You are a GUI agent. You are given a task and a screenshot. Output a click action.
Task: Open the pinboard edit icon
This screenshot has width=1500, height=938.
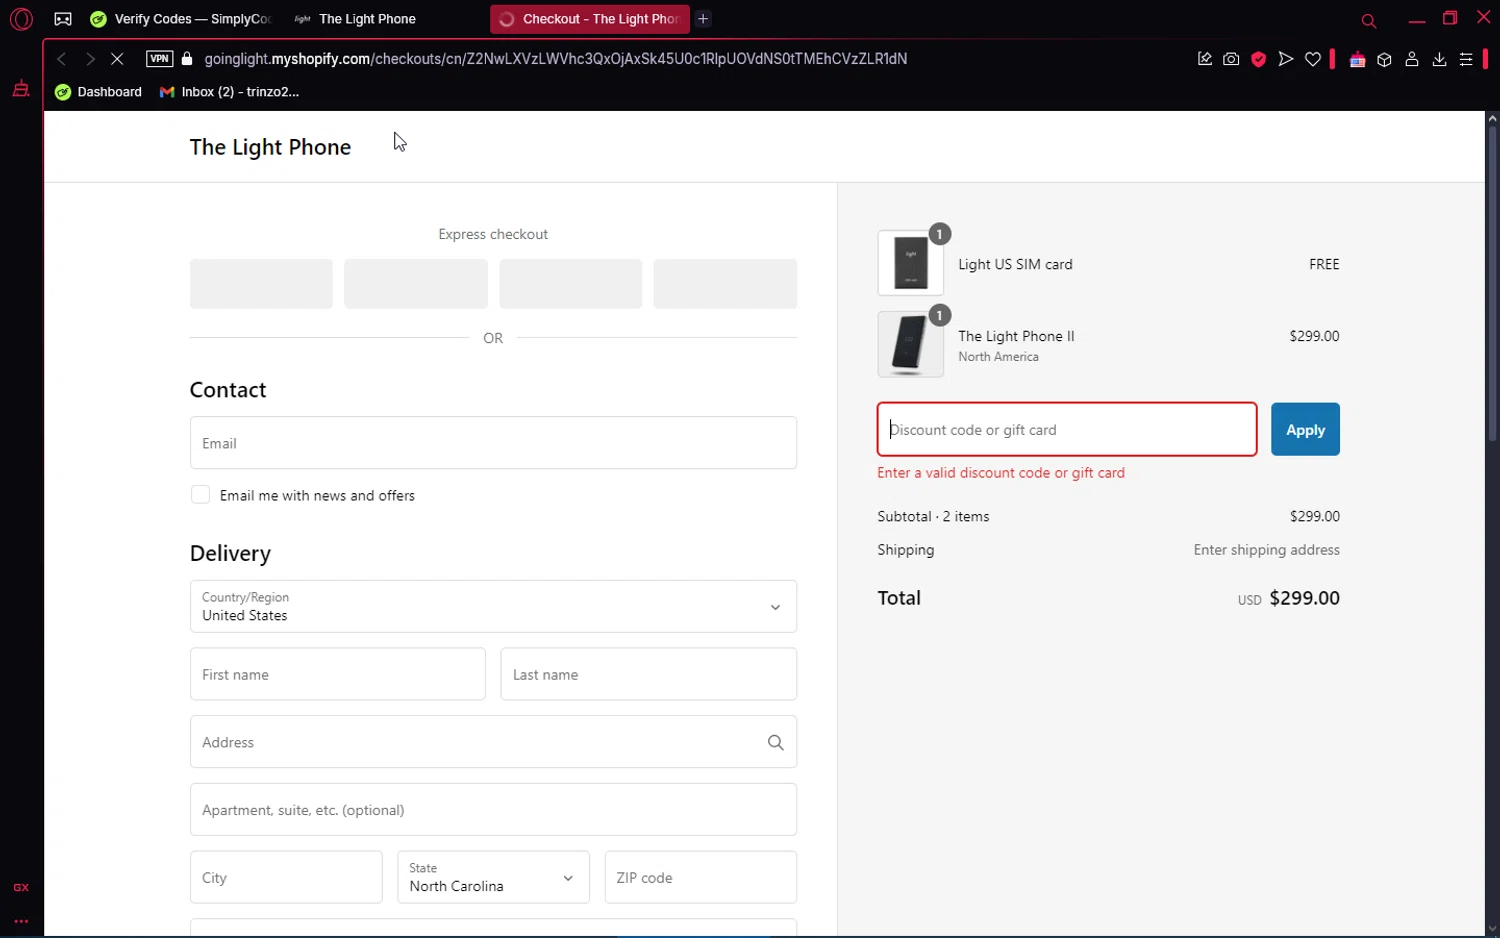point(1205,59)
